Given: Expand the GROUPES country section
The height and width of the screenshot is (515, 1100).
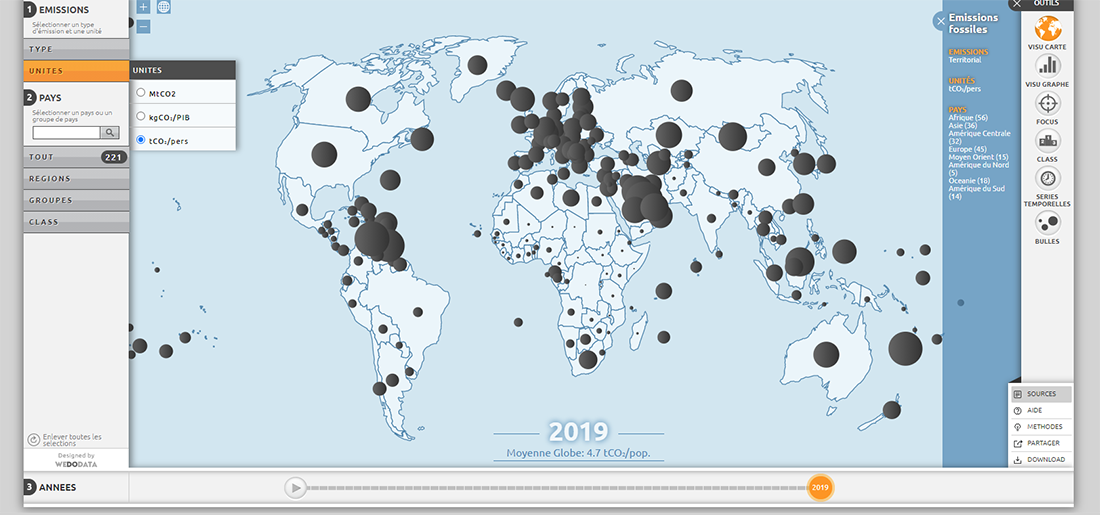Looking at the screenshot, I should [76, 200].
